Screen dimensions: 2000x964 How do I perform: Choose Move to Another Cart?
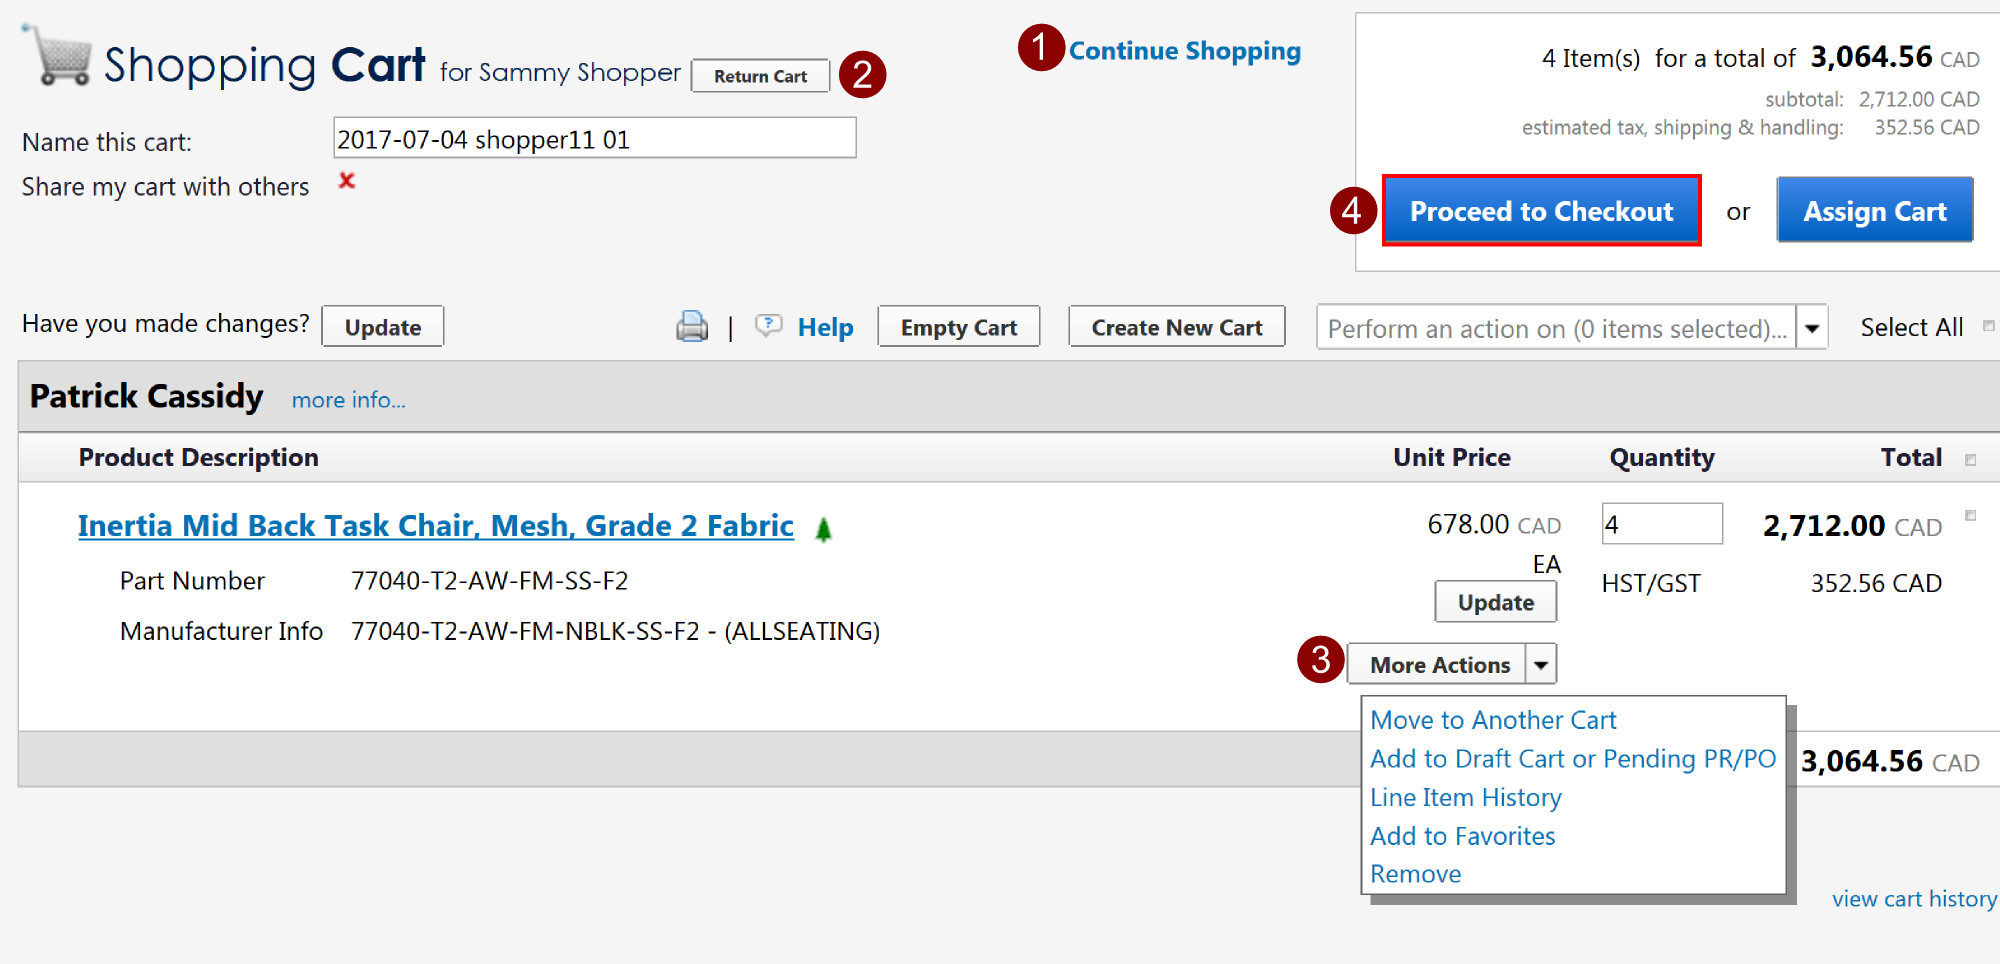(1493, 720)
